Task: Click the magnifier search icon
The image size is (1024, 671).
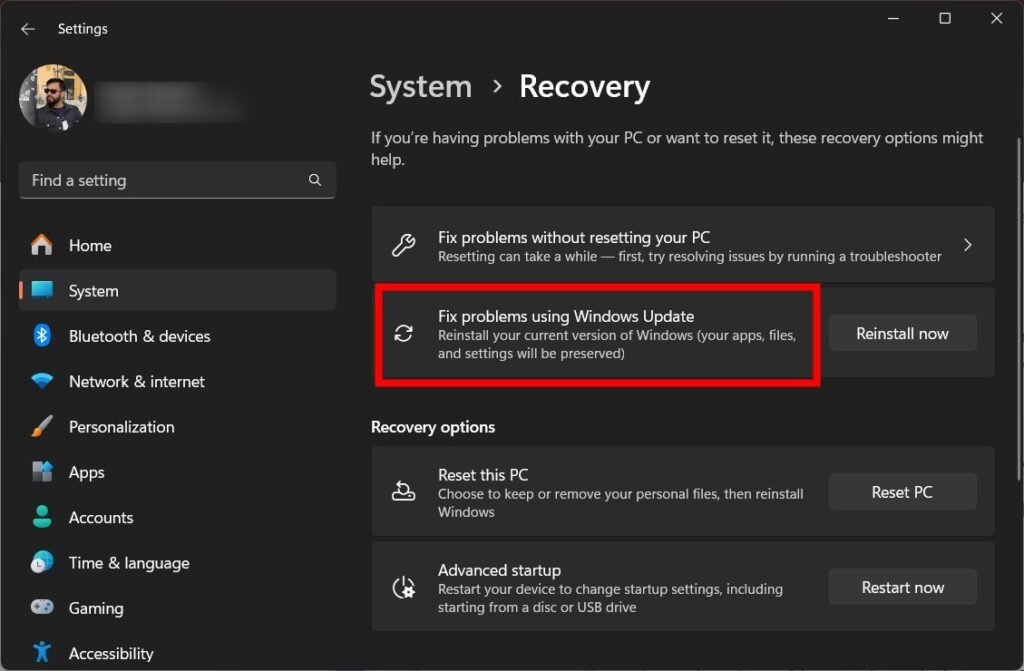Action: [315, 180]
